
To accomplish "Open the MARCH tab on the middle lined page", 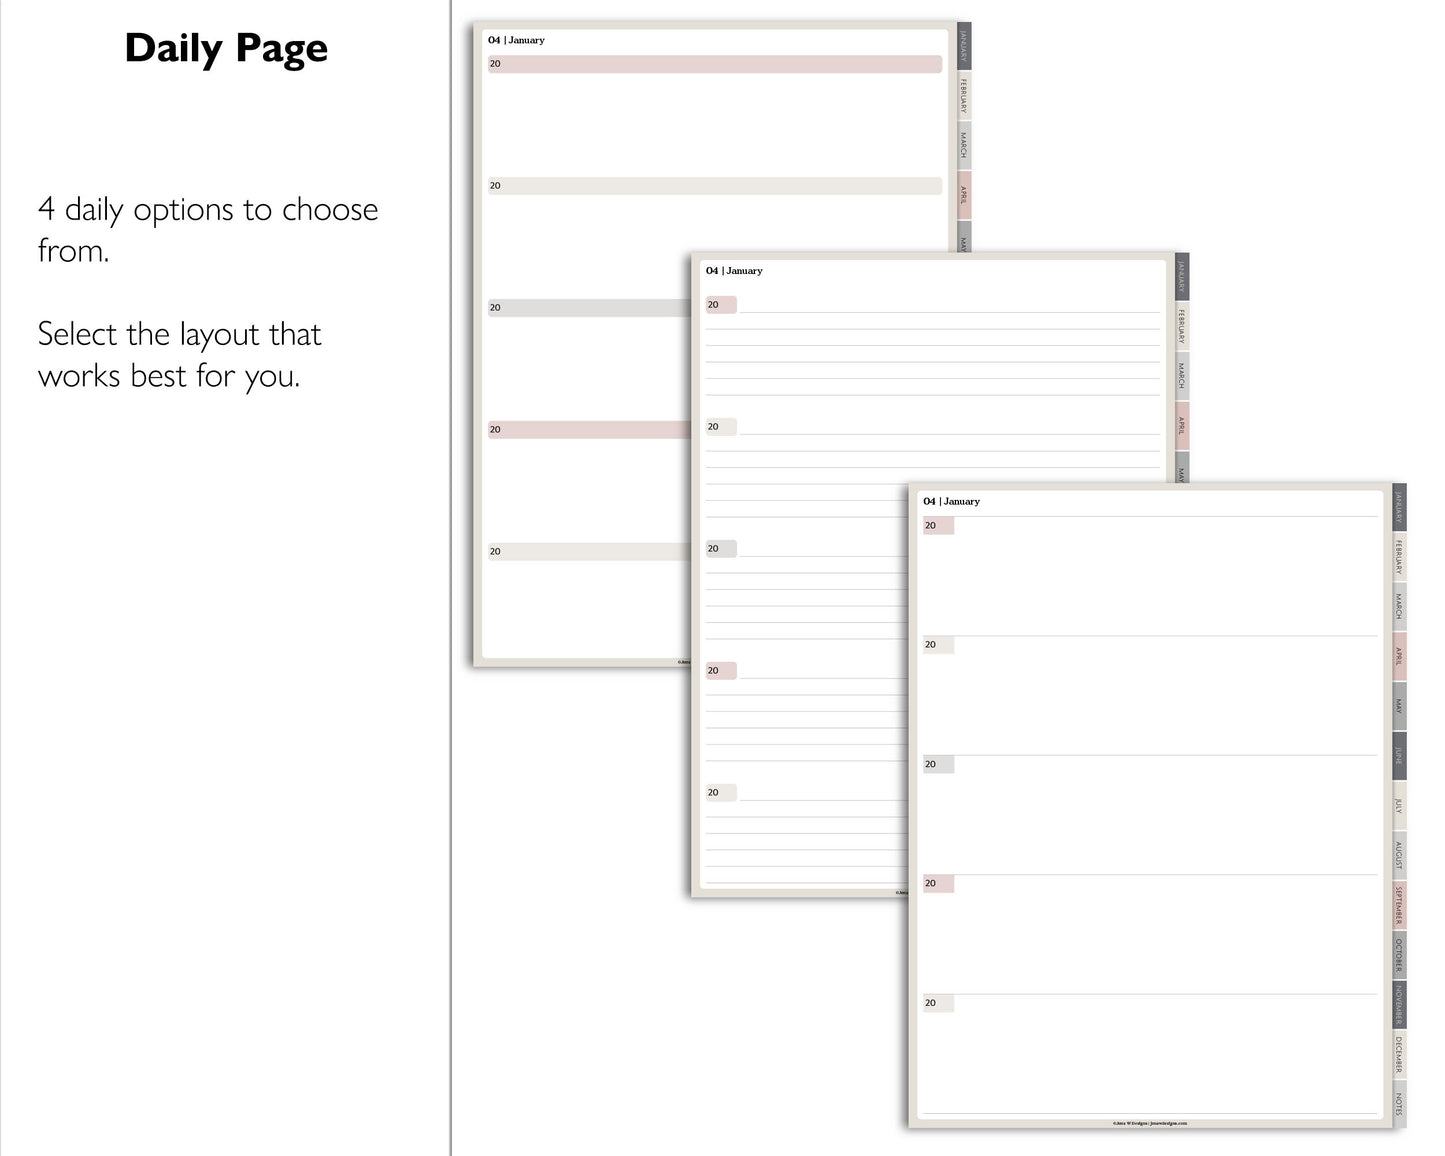I will point(1182,376).
